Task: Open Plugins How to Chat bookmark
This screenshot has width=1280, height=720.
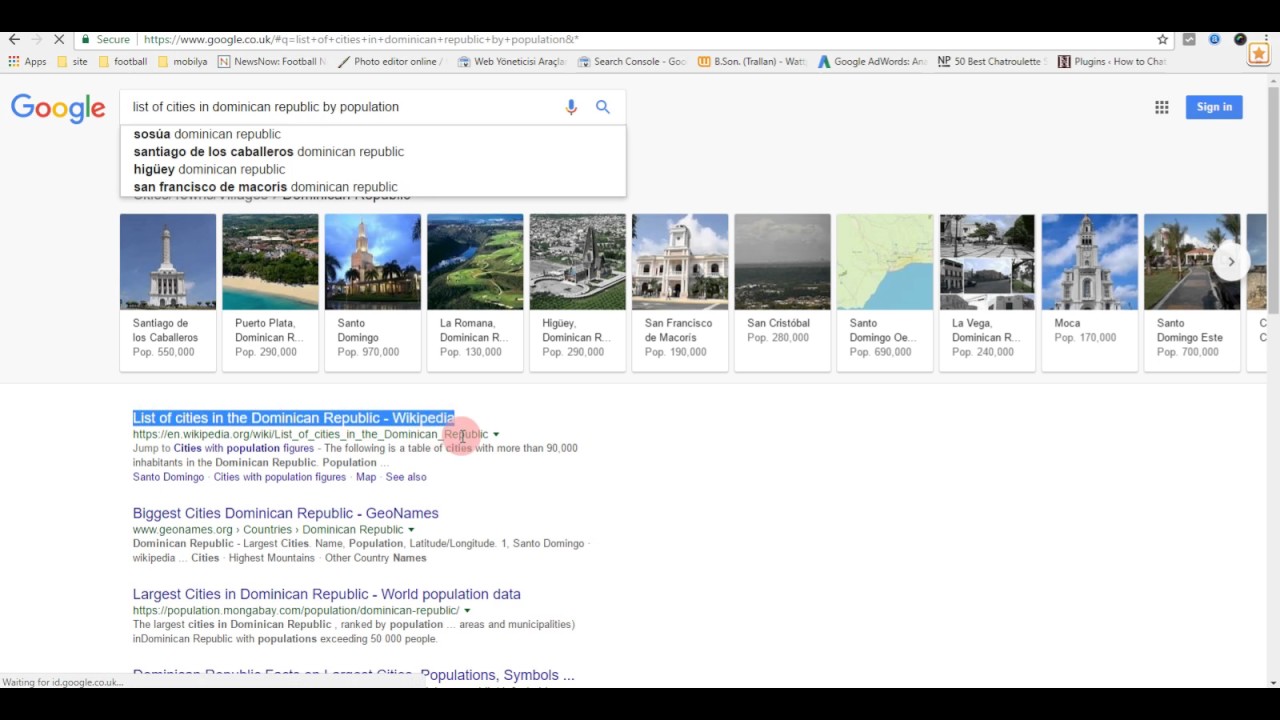Action: (1112, 62)
